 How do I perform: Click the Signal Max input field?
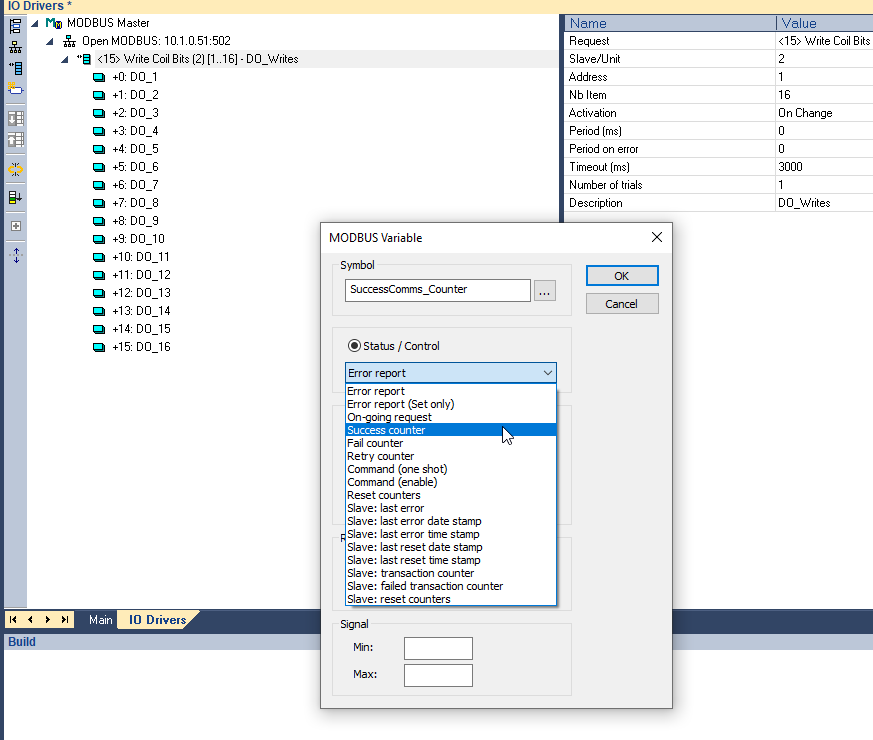(438, 675)
